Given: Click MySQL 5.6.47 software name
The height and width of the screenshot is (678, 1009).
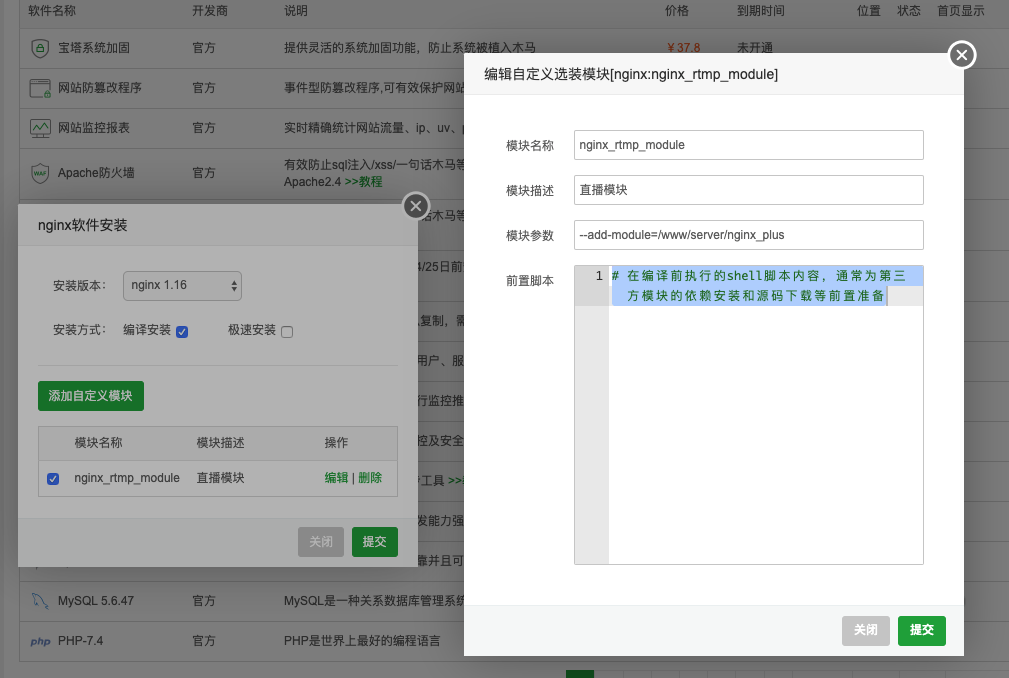Looking at the screenshot, I should tap(96, 601).
